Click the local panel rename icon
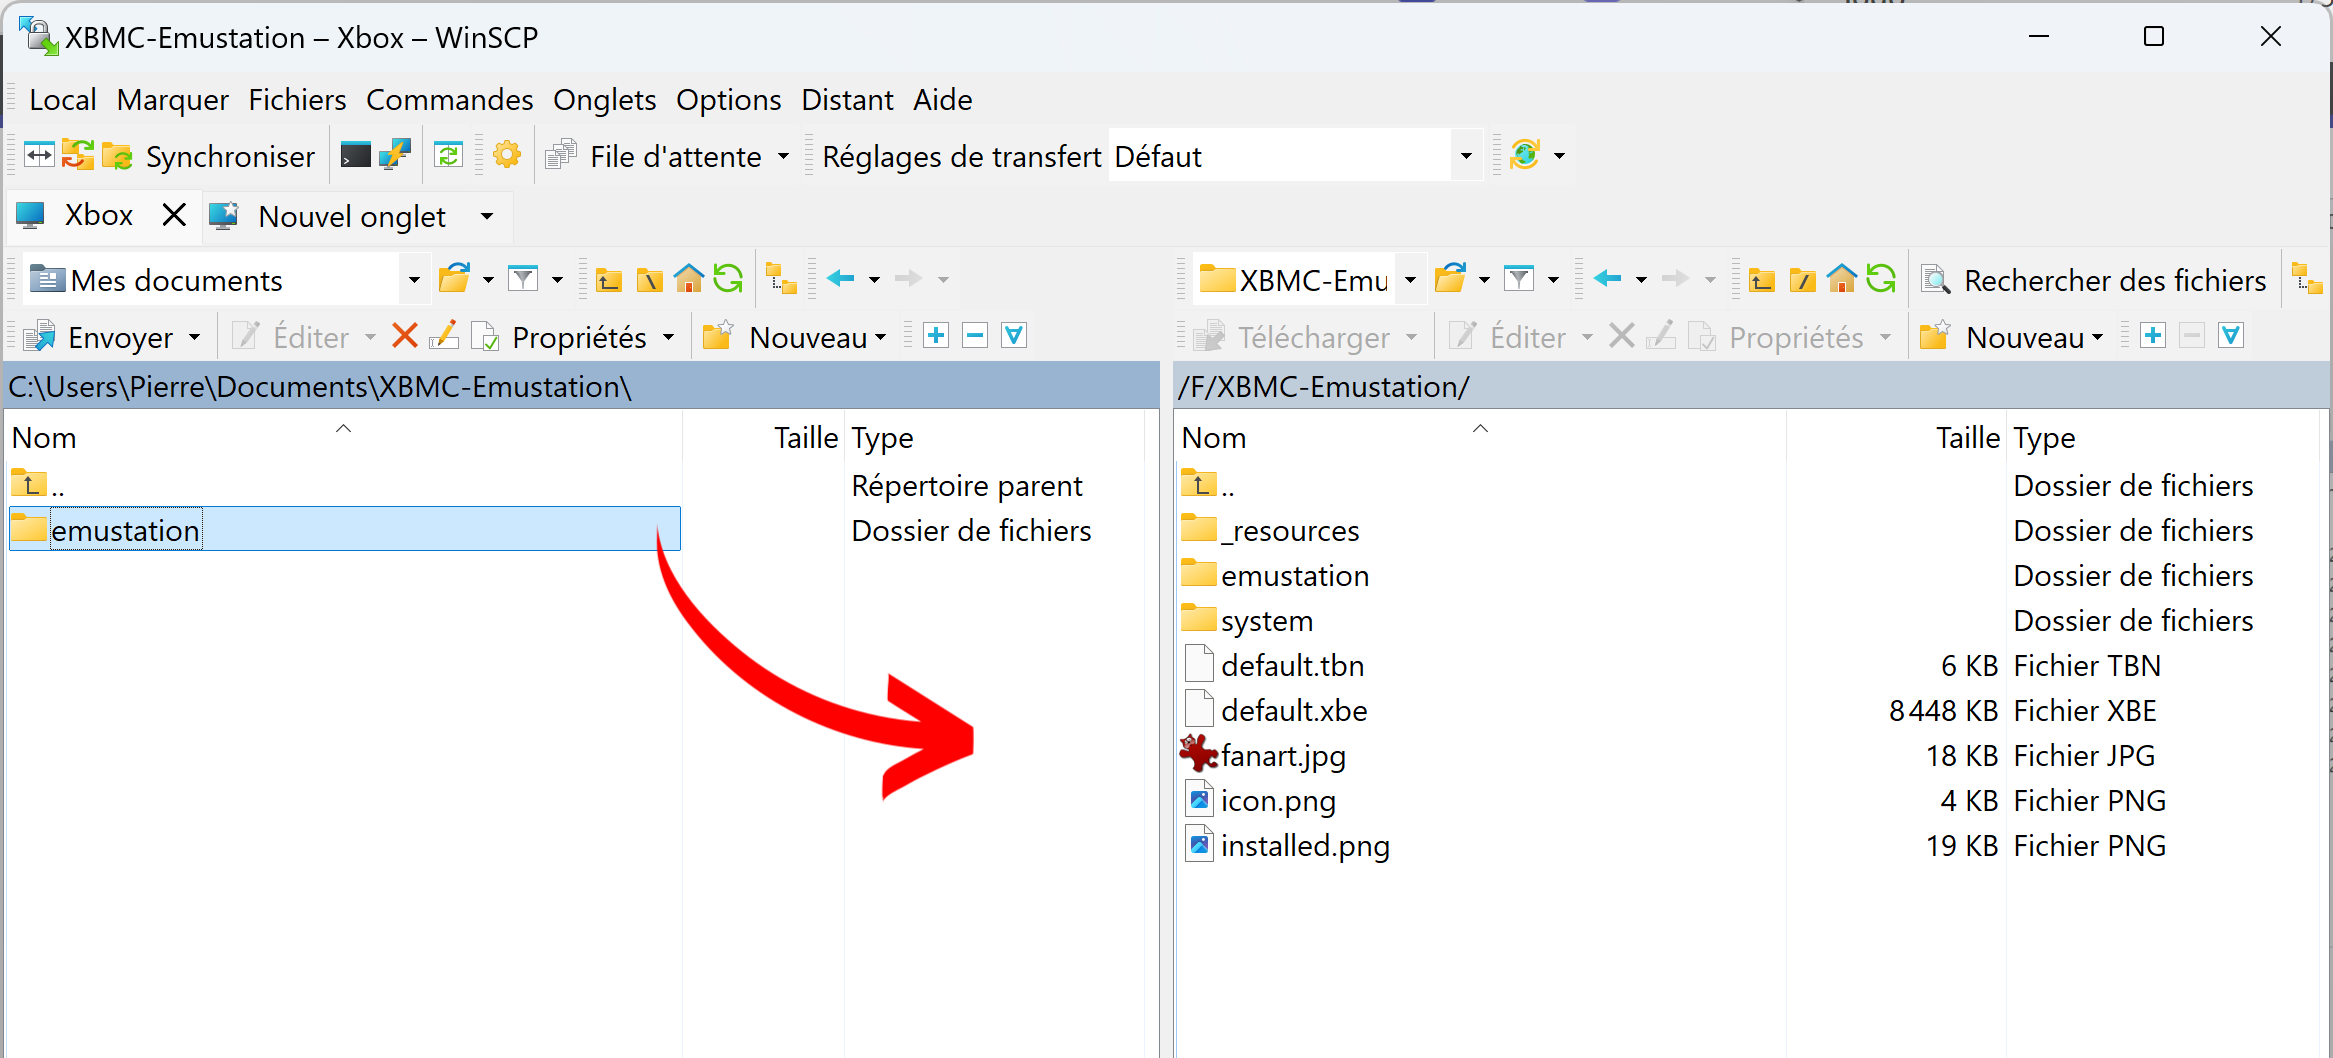This screenshot has height=1058, width=2333. tap(444, 336)
